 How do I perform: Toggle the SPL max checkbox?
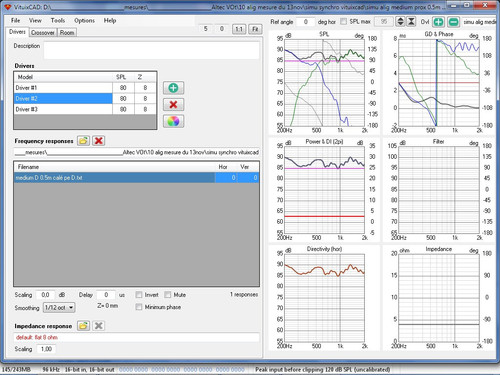(343, 21)
